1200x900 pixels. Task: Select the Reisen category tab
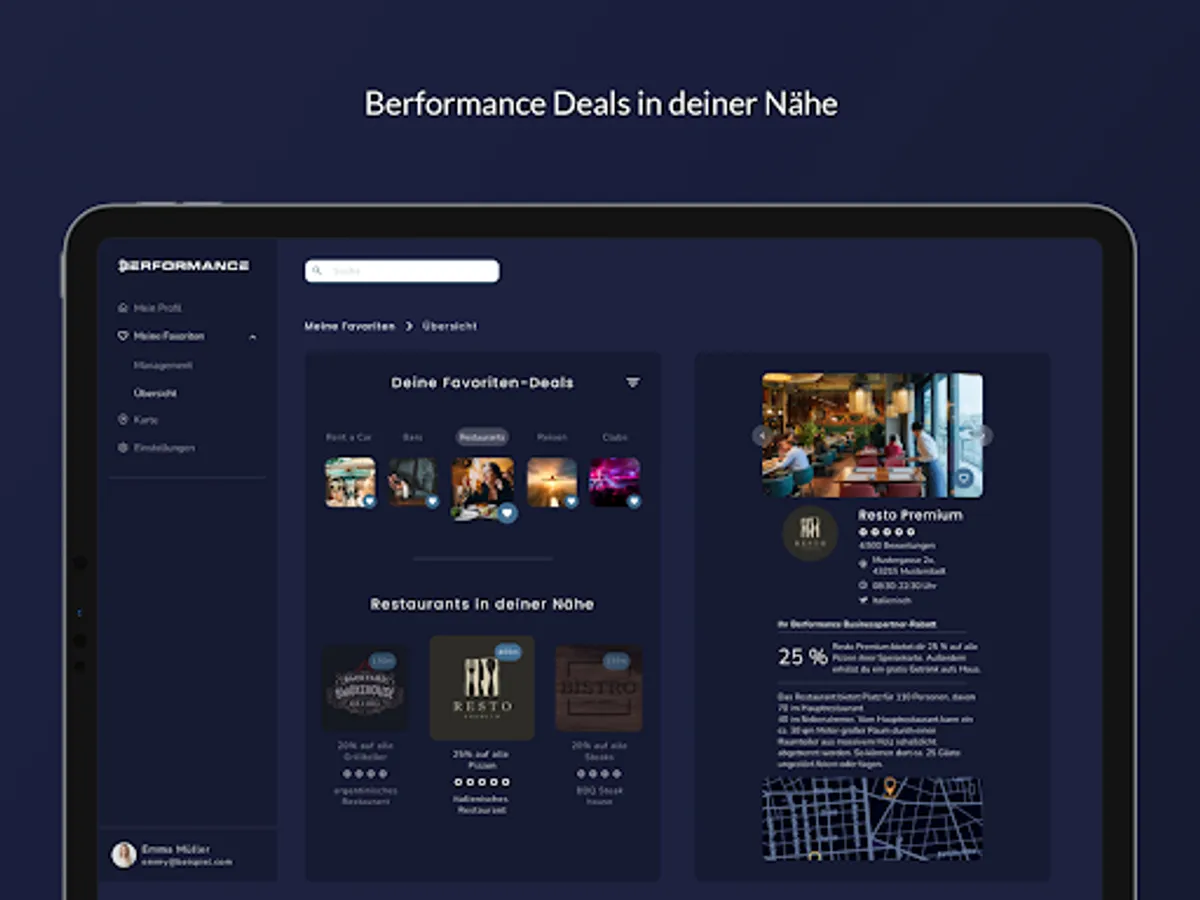click(x=552, y=437)
